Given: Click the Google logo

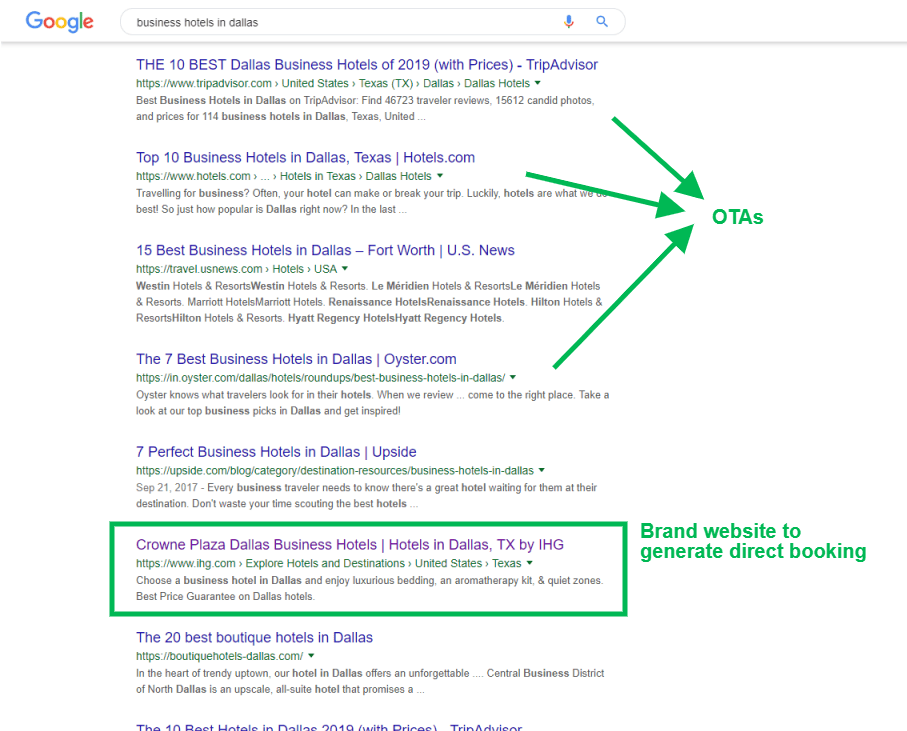Looking at the screenshot, I should [x=60, y=22].
